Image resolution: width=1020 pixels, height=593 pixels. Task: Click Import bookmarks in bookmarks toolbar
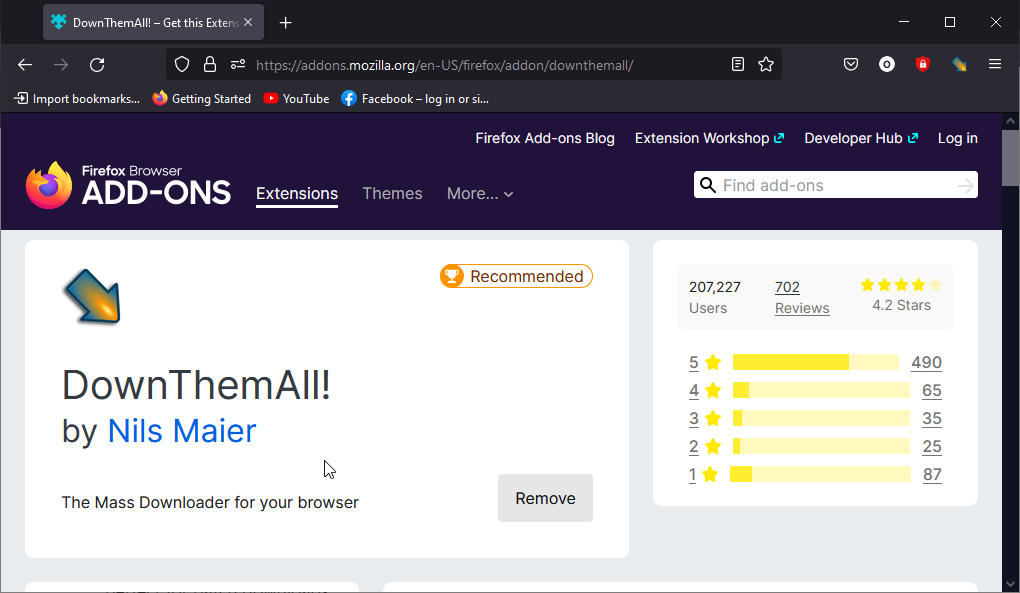(77, 99)
